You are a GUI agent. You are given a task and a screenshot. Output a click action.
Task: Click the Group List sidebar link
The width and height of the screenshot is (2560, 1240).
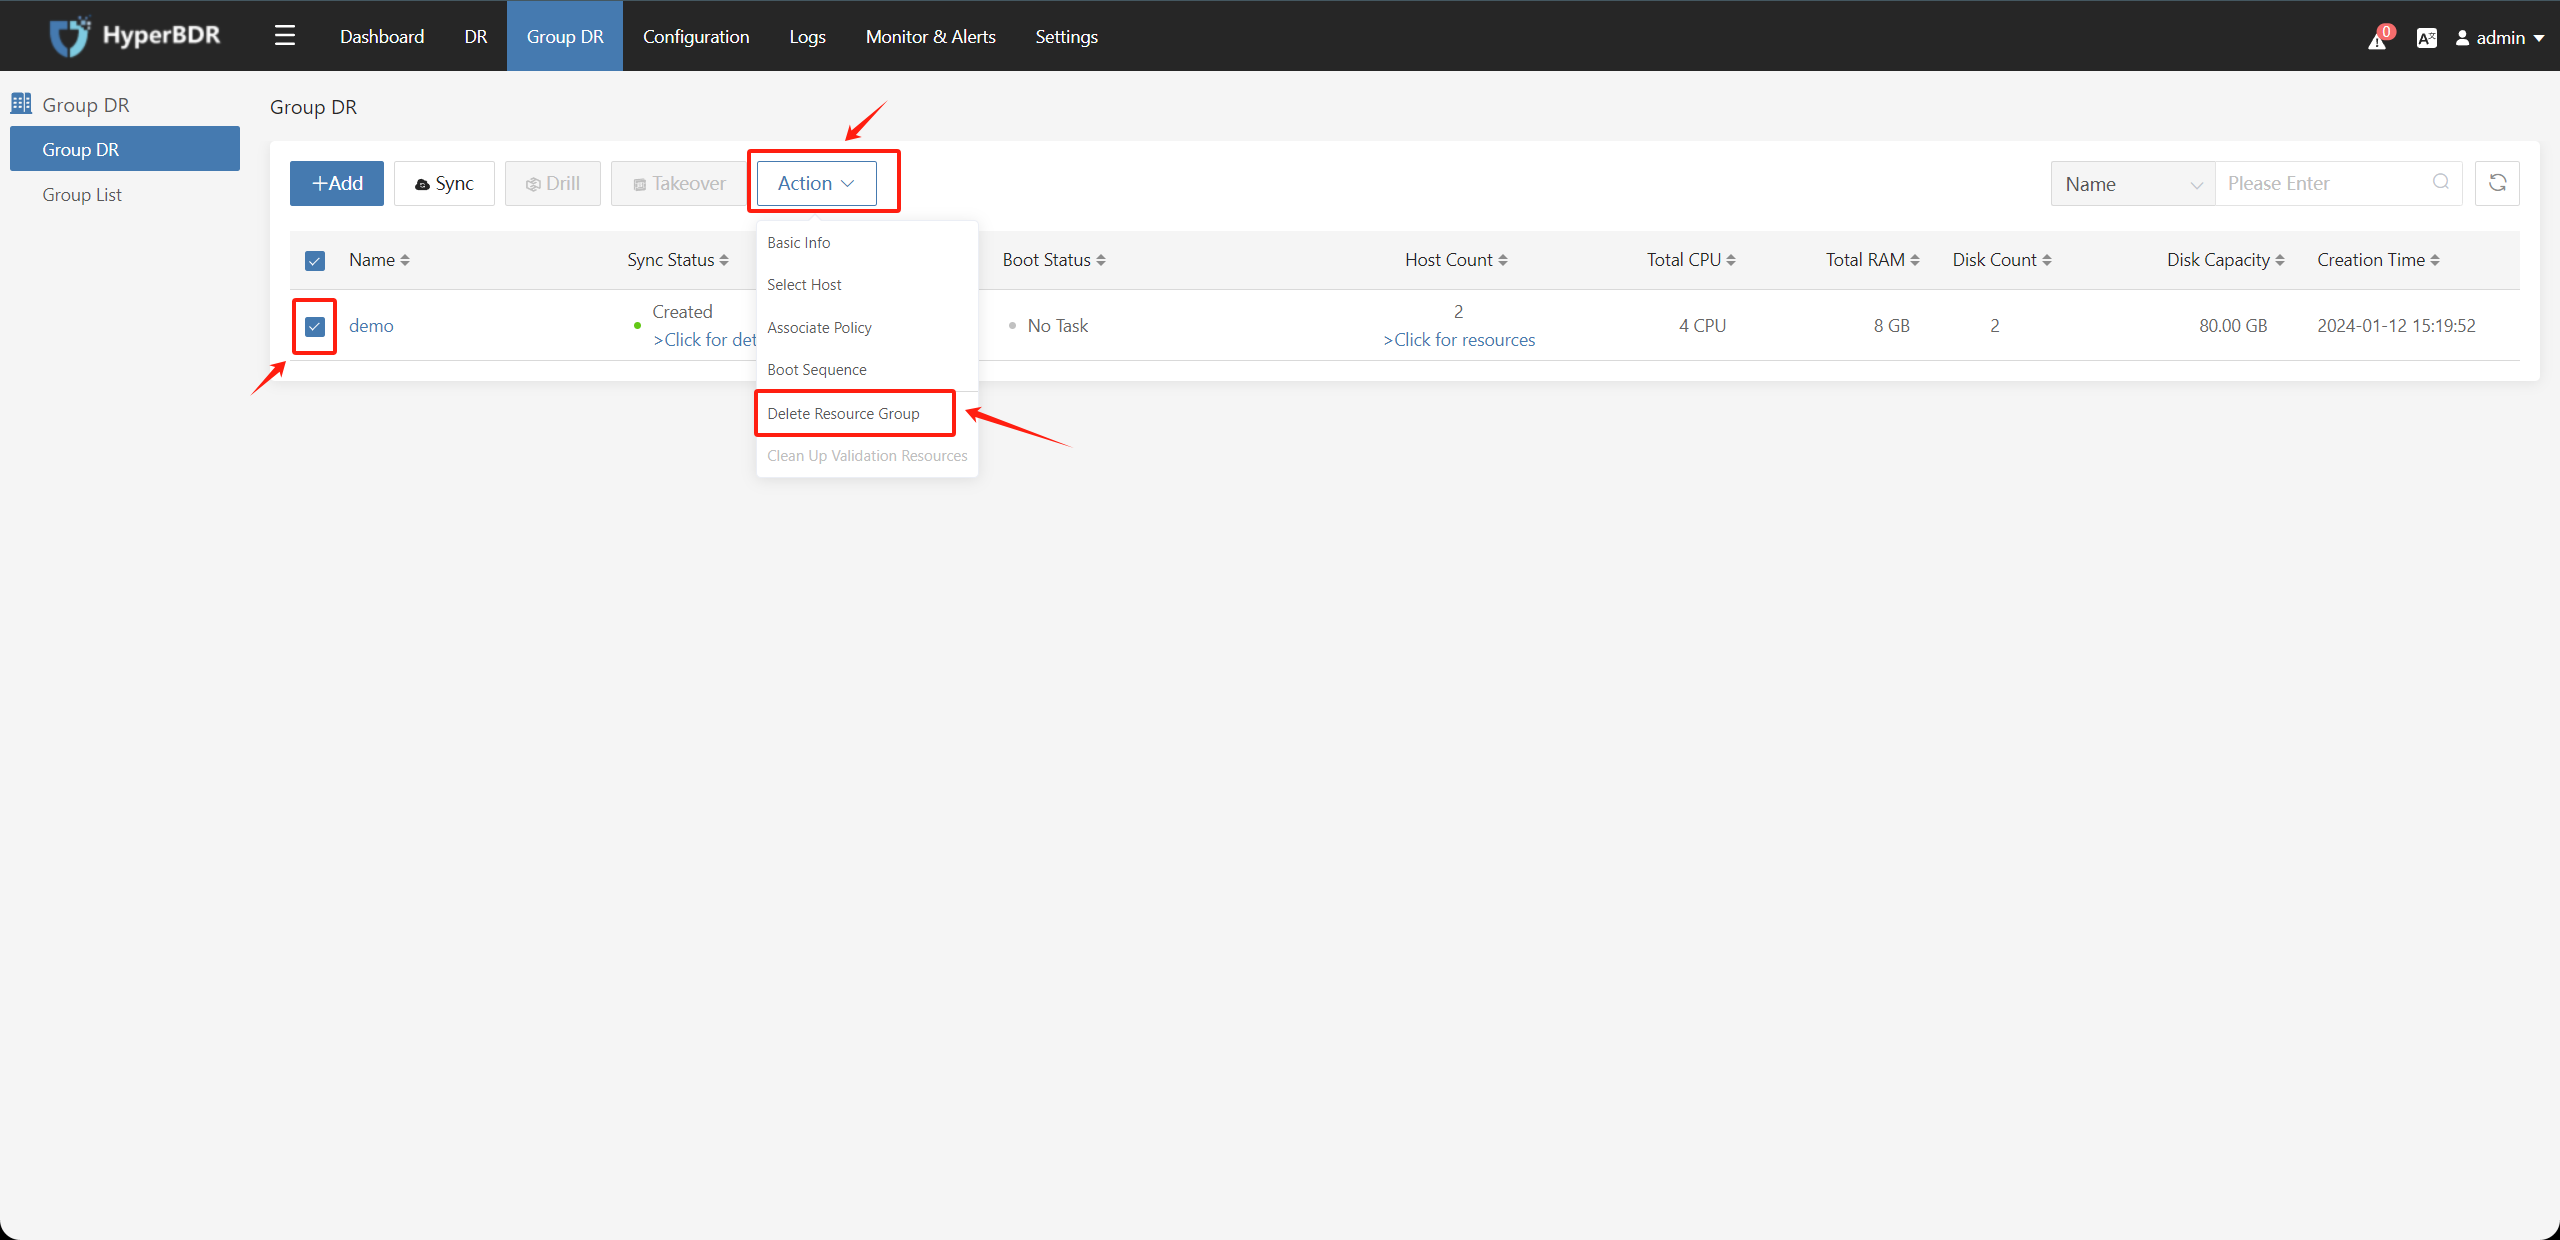pos(82,194)
